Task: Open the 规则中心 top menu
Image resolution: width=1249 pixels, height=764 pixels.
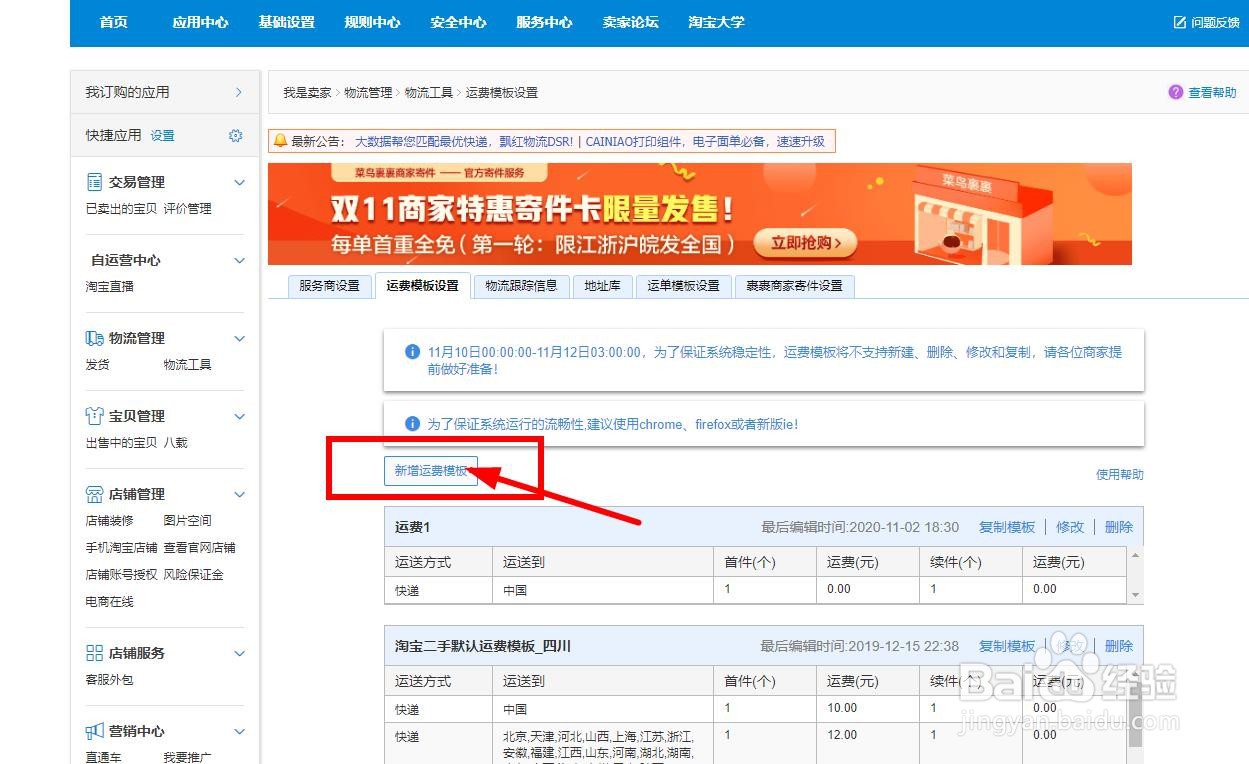Action: pyautogui.click(x=372, y=22)
